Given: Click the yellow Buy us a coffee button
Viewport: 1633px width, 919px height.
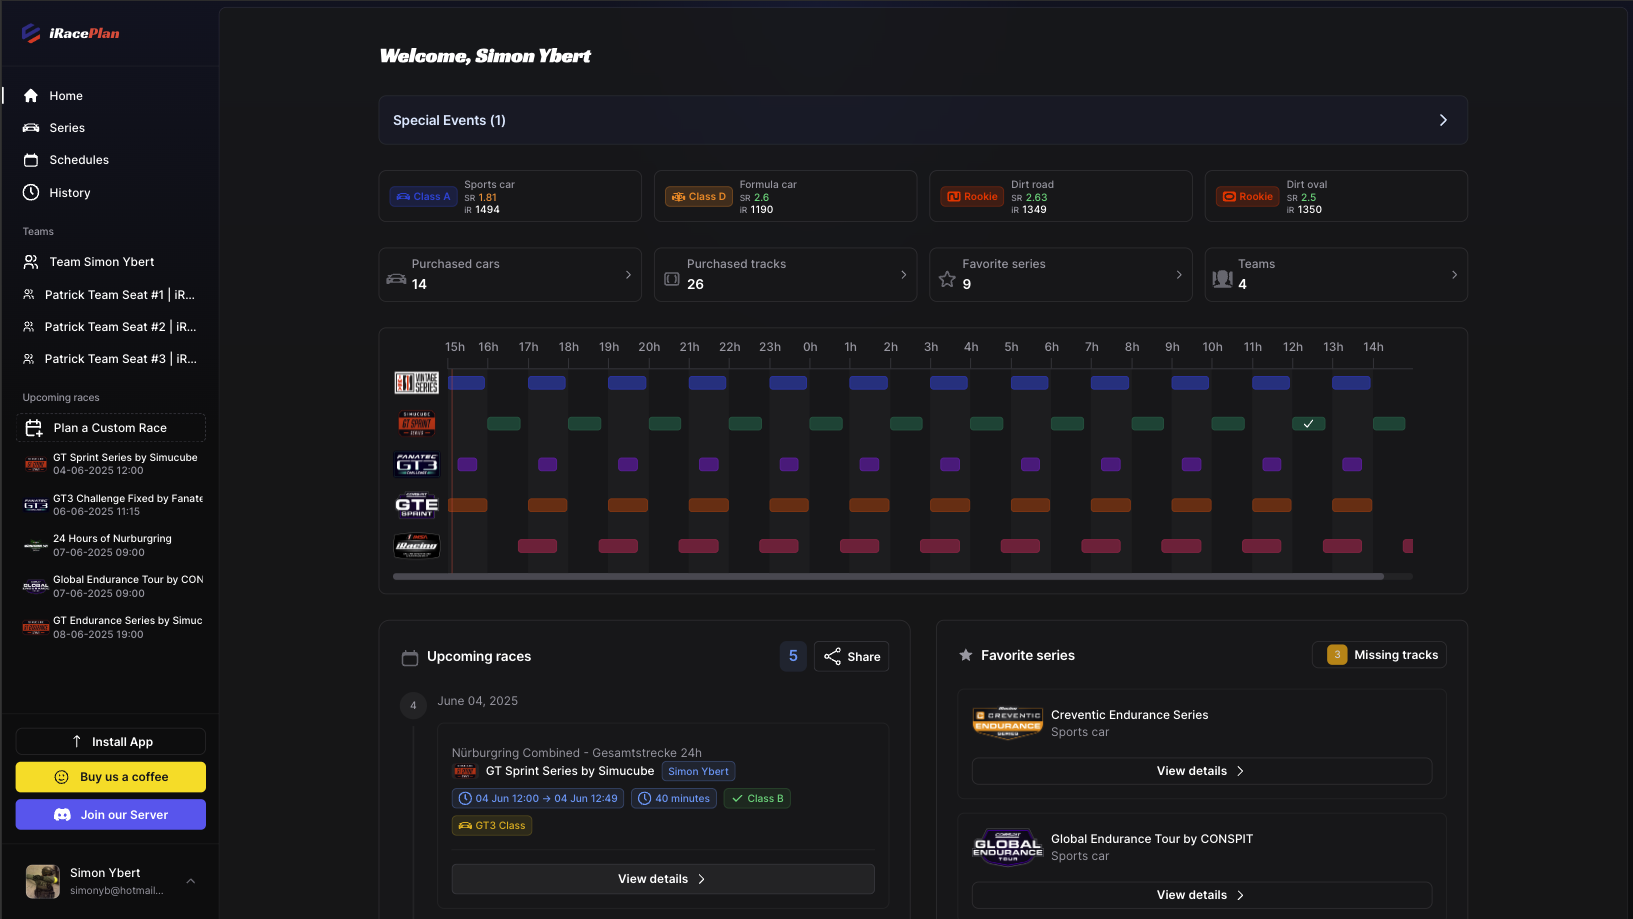Looking at the screenshot, I should click(x=110, y=777).
